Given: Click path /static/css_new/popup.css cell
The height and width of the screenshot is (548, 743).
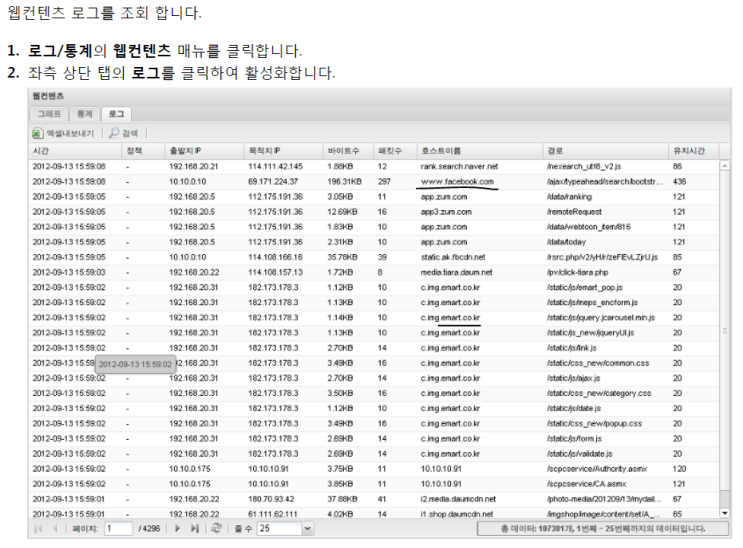Looking at the screenshot, I should (594, 424).
